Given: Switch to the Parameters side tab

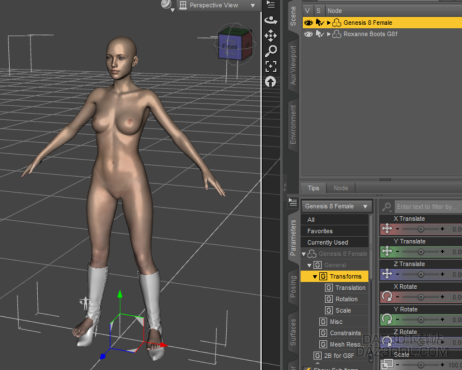Looking at the screenshot, I should coord(293,238).
